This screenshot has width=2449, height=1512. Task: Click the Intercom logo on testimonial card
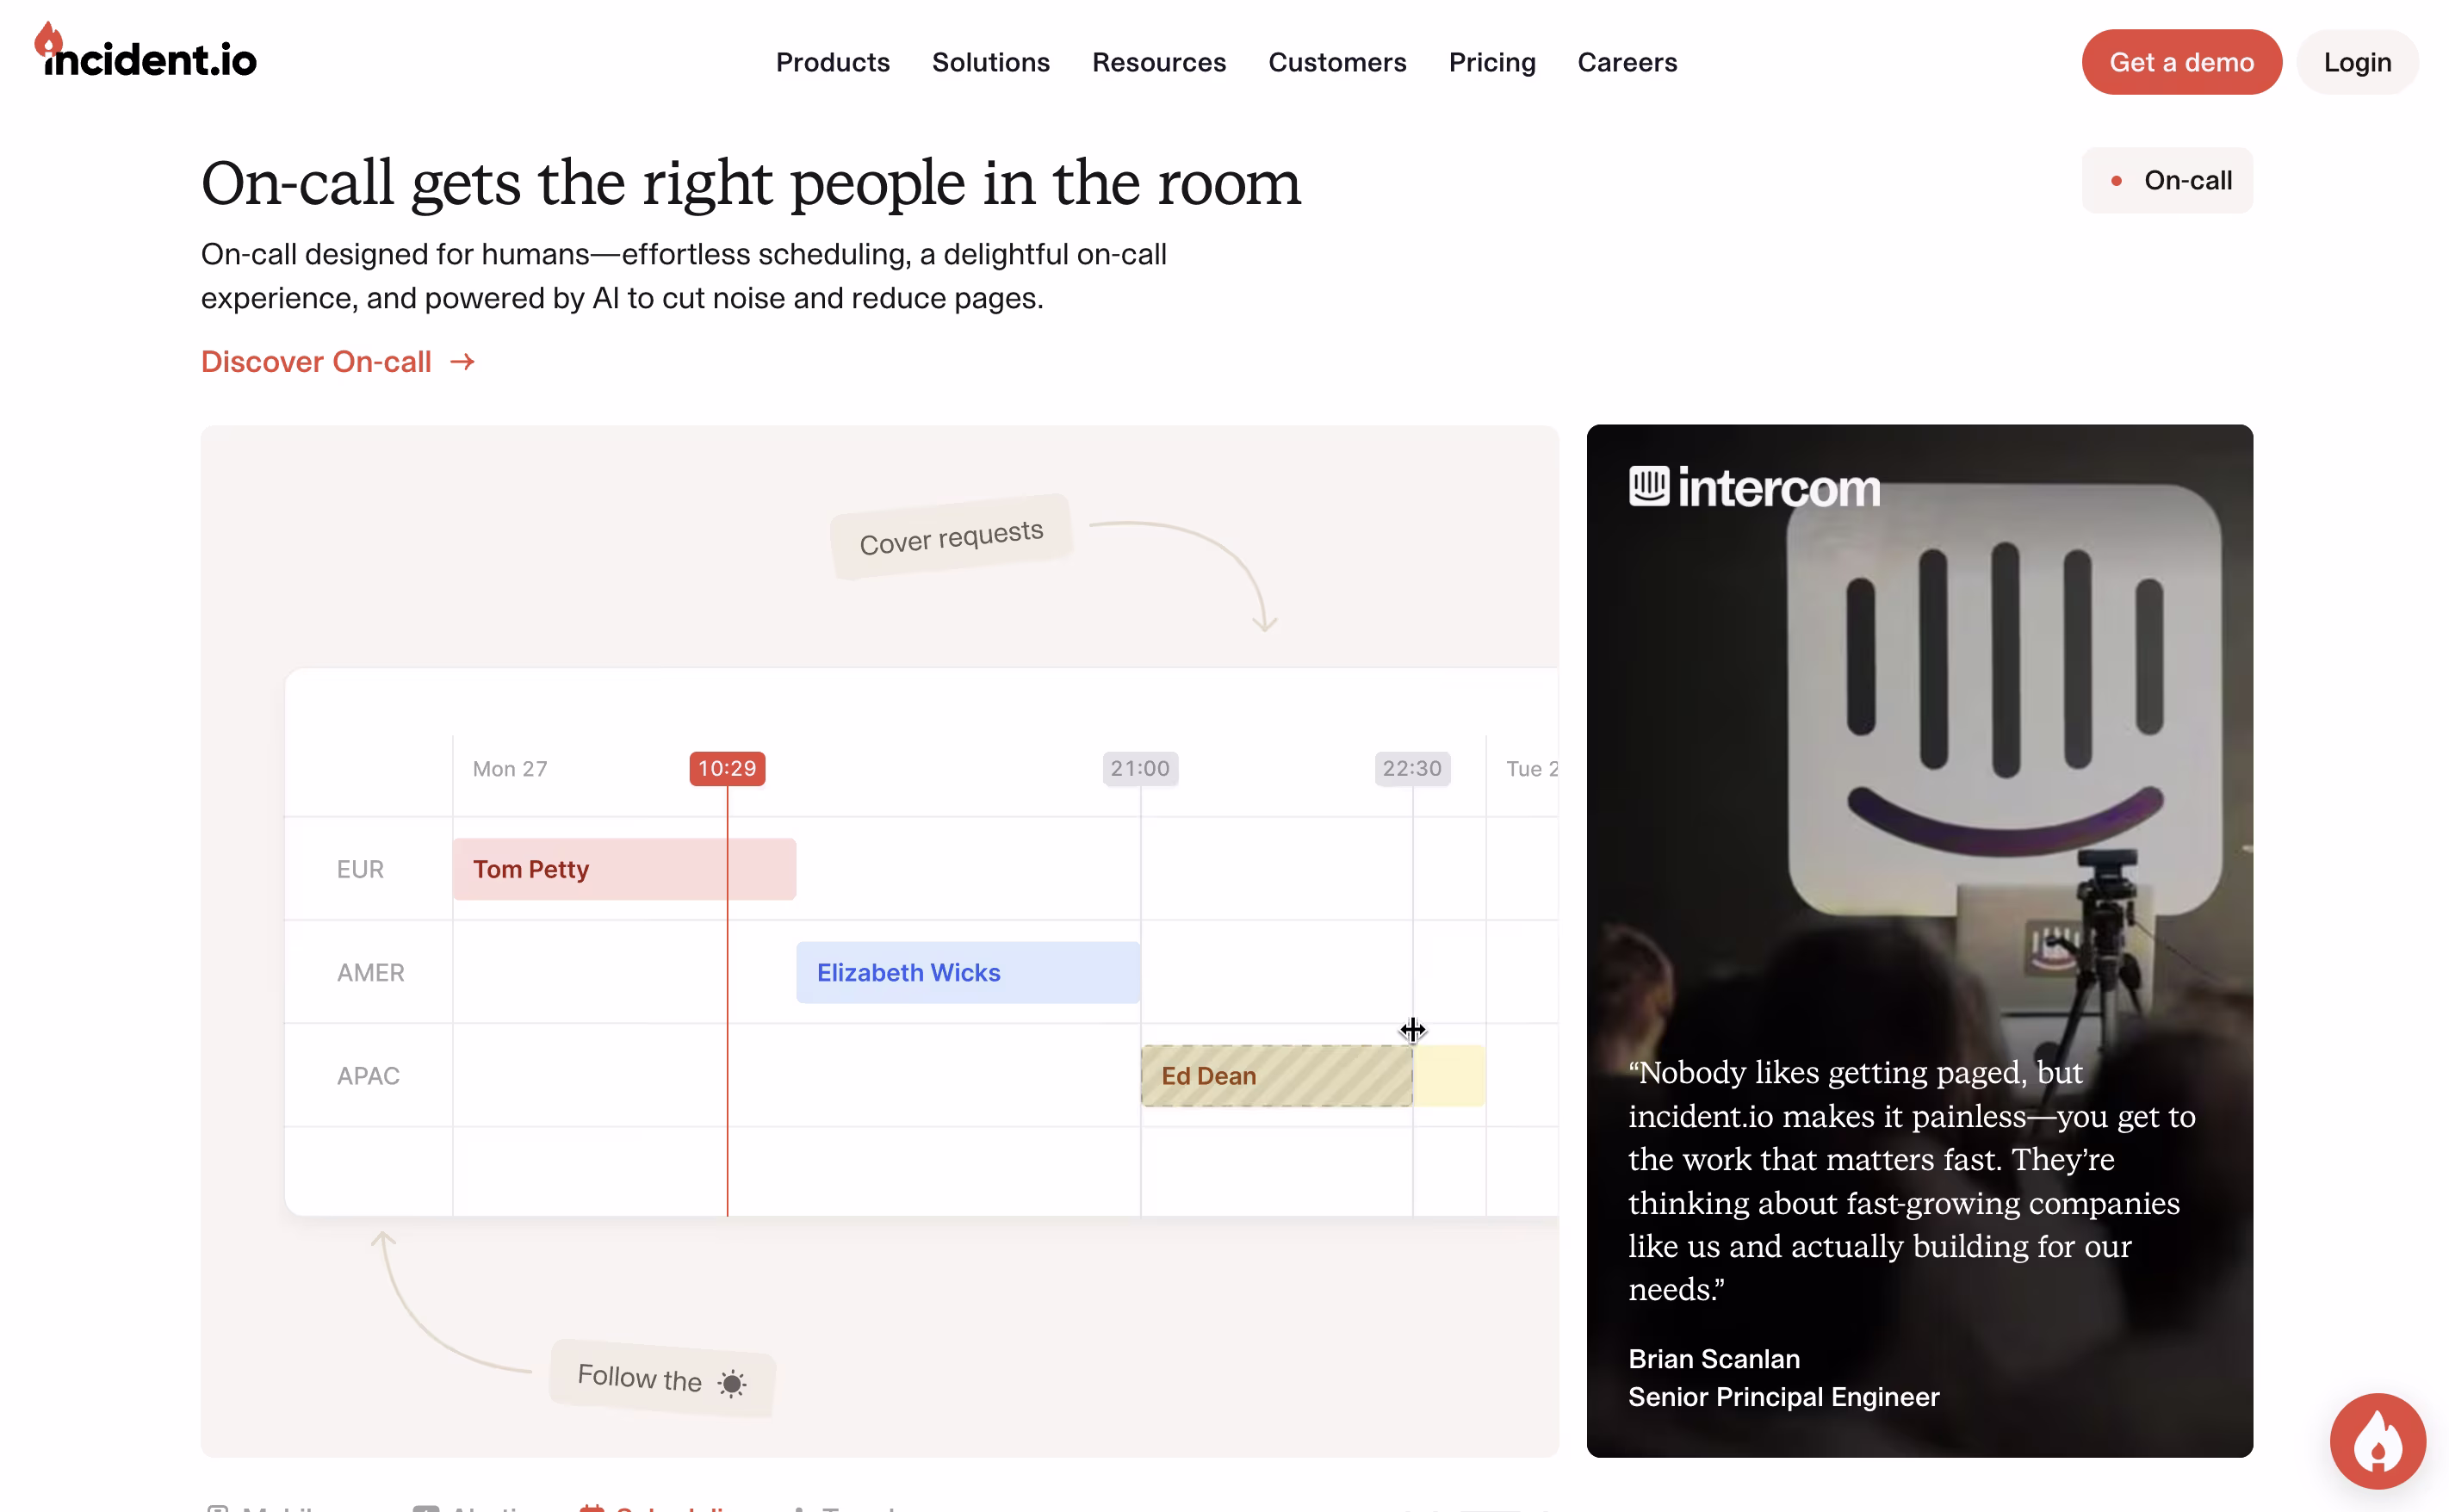[x=1753, y=487]
